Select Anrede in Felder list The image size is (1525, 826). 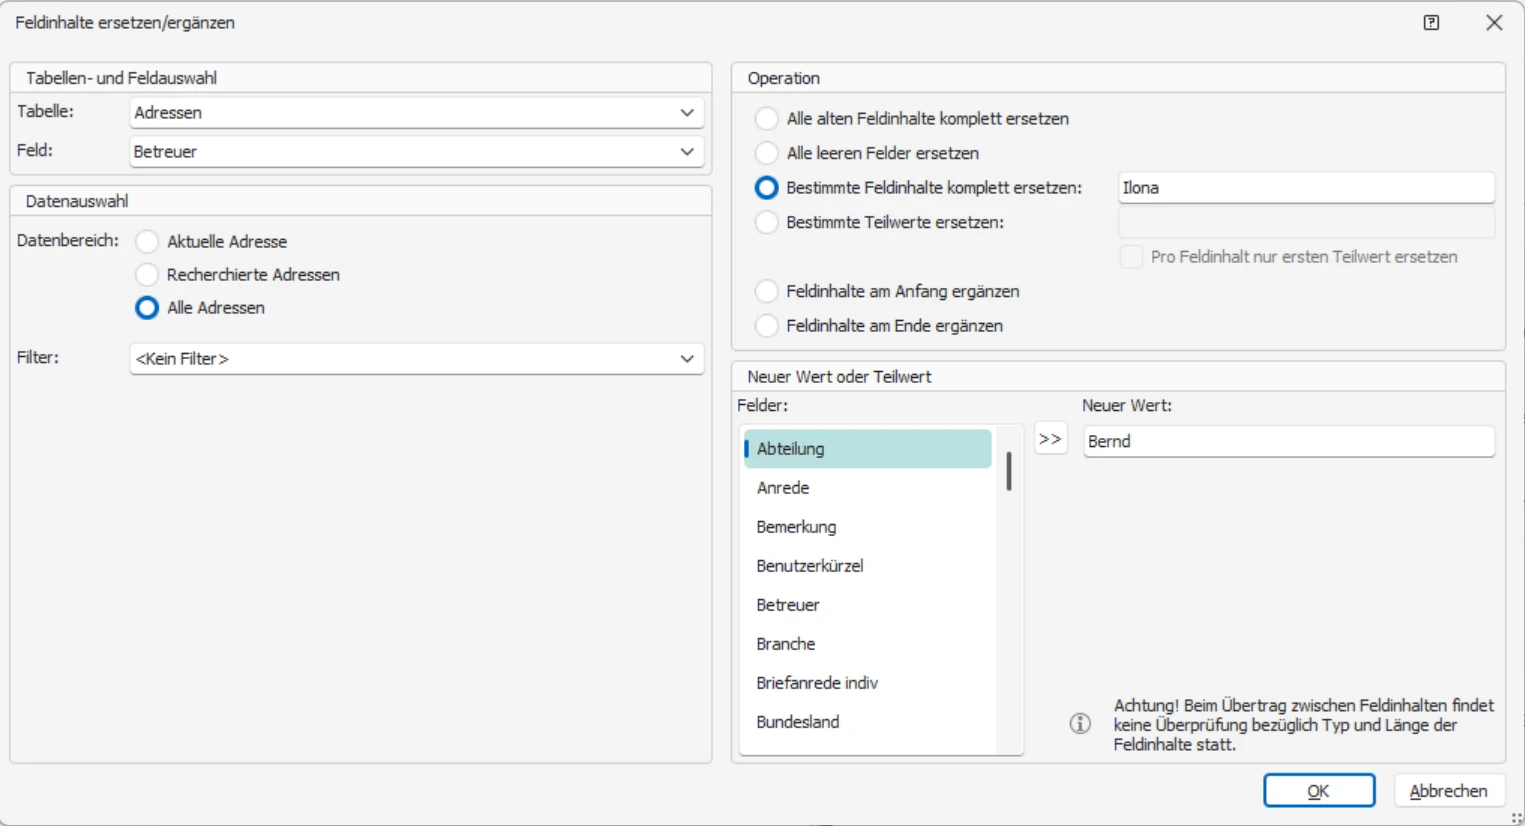pyautogui.click(x=868, y=488)
